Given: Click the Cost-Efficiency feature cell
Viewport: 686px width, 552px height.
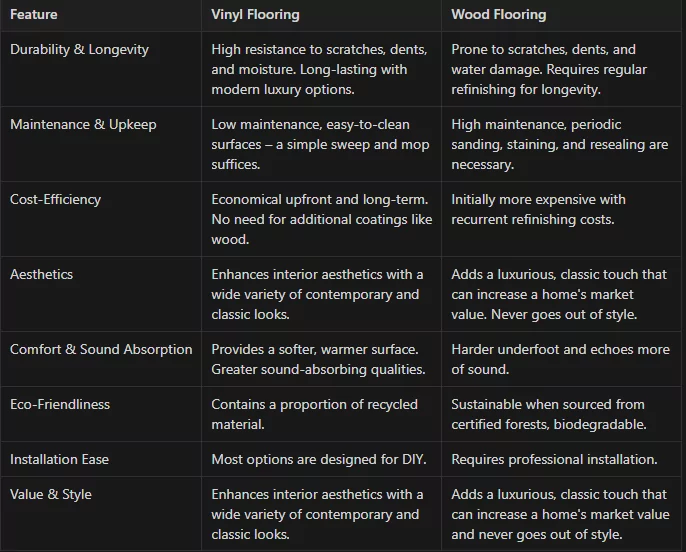Looking at the screenshot, I should click(55, 199).
